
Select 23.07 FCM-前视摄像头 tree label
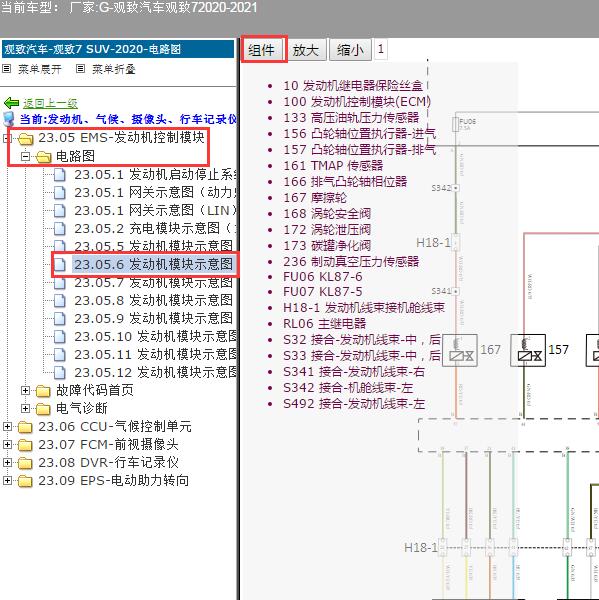click(x=108, y=445)
